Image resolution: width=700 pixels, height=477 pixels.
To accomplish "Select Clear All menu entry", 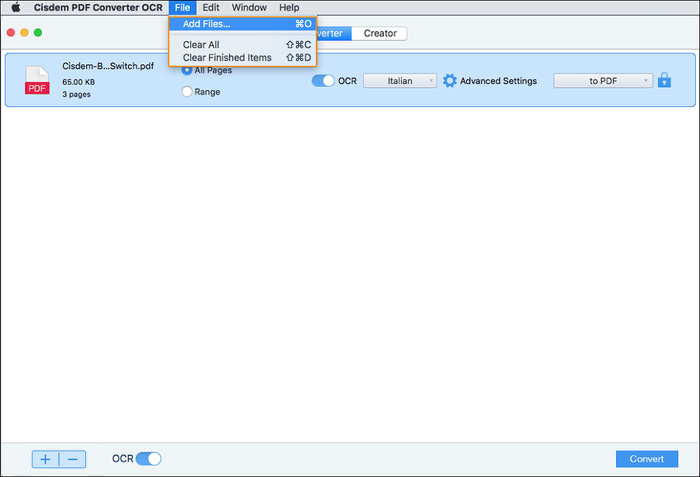I will pyautogui.click(x=201, y=45).
